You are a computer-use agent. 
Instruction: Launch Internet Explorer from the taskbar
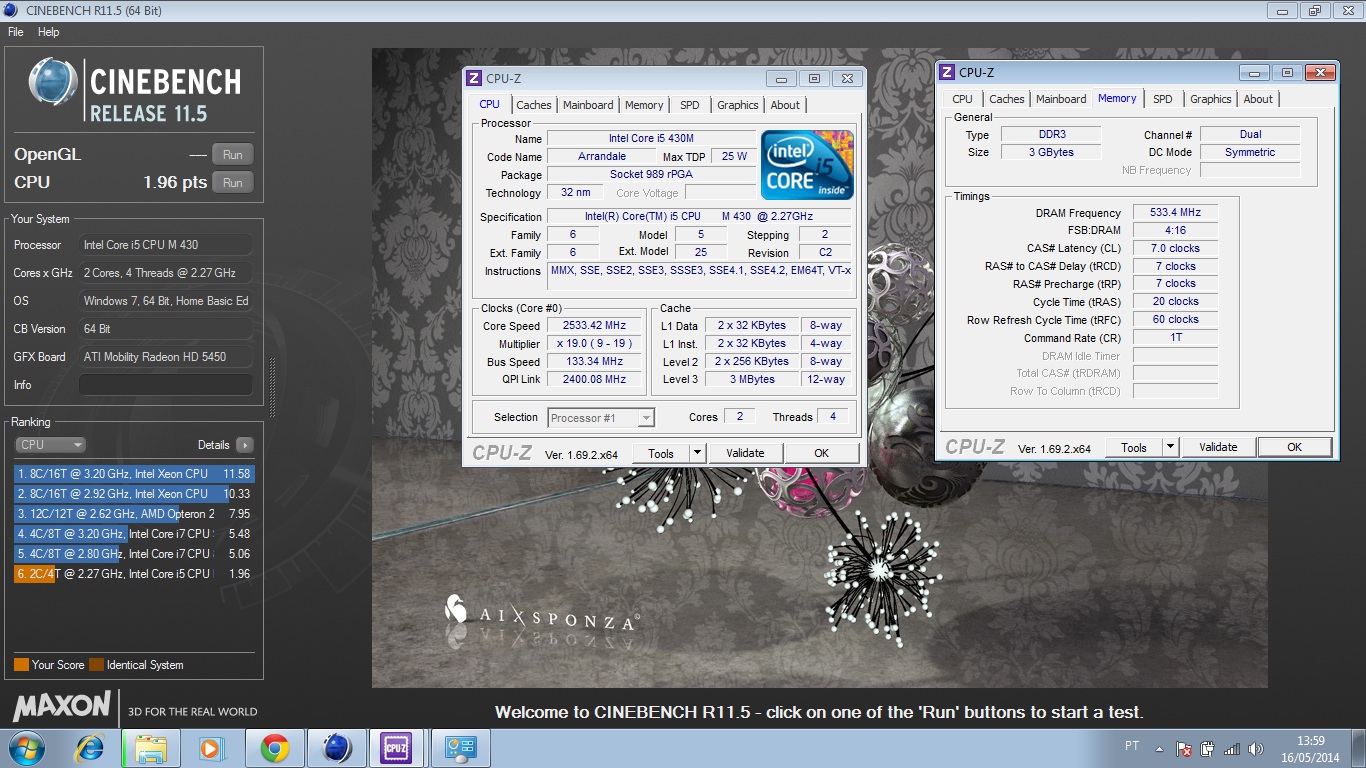click(x=89, y=748)
